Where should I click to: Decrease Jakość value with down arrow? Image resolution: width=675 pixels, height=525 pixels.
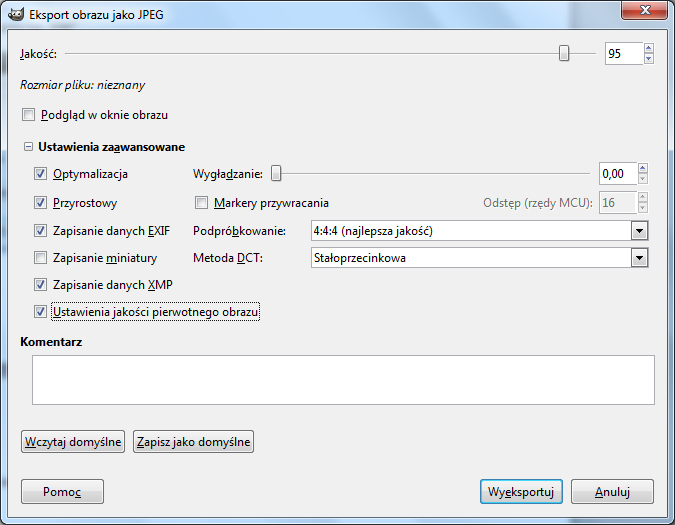coord(649,59)
